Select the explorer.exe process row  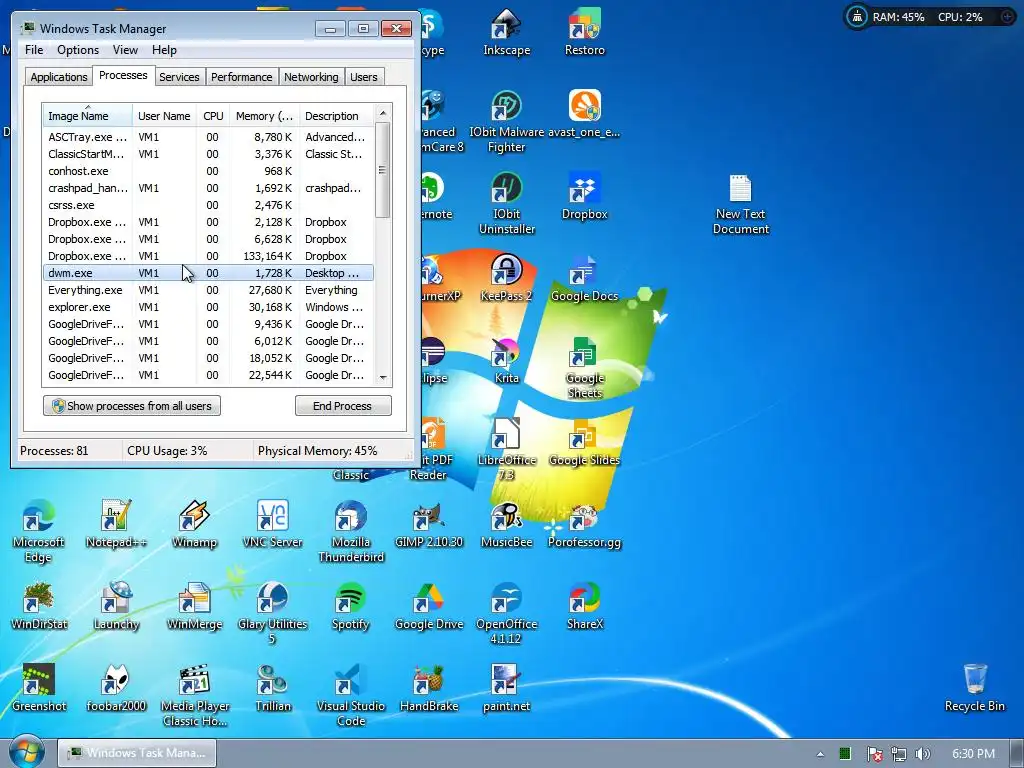[208, 307]
